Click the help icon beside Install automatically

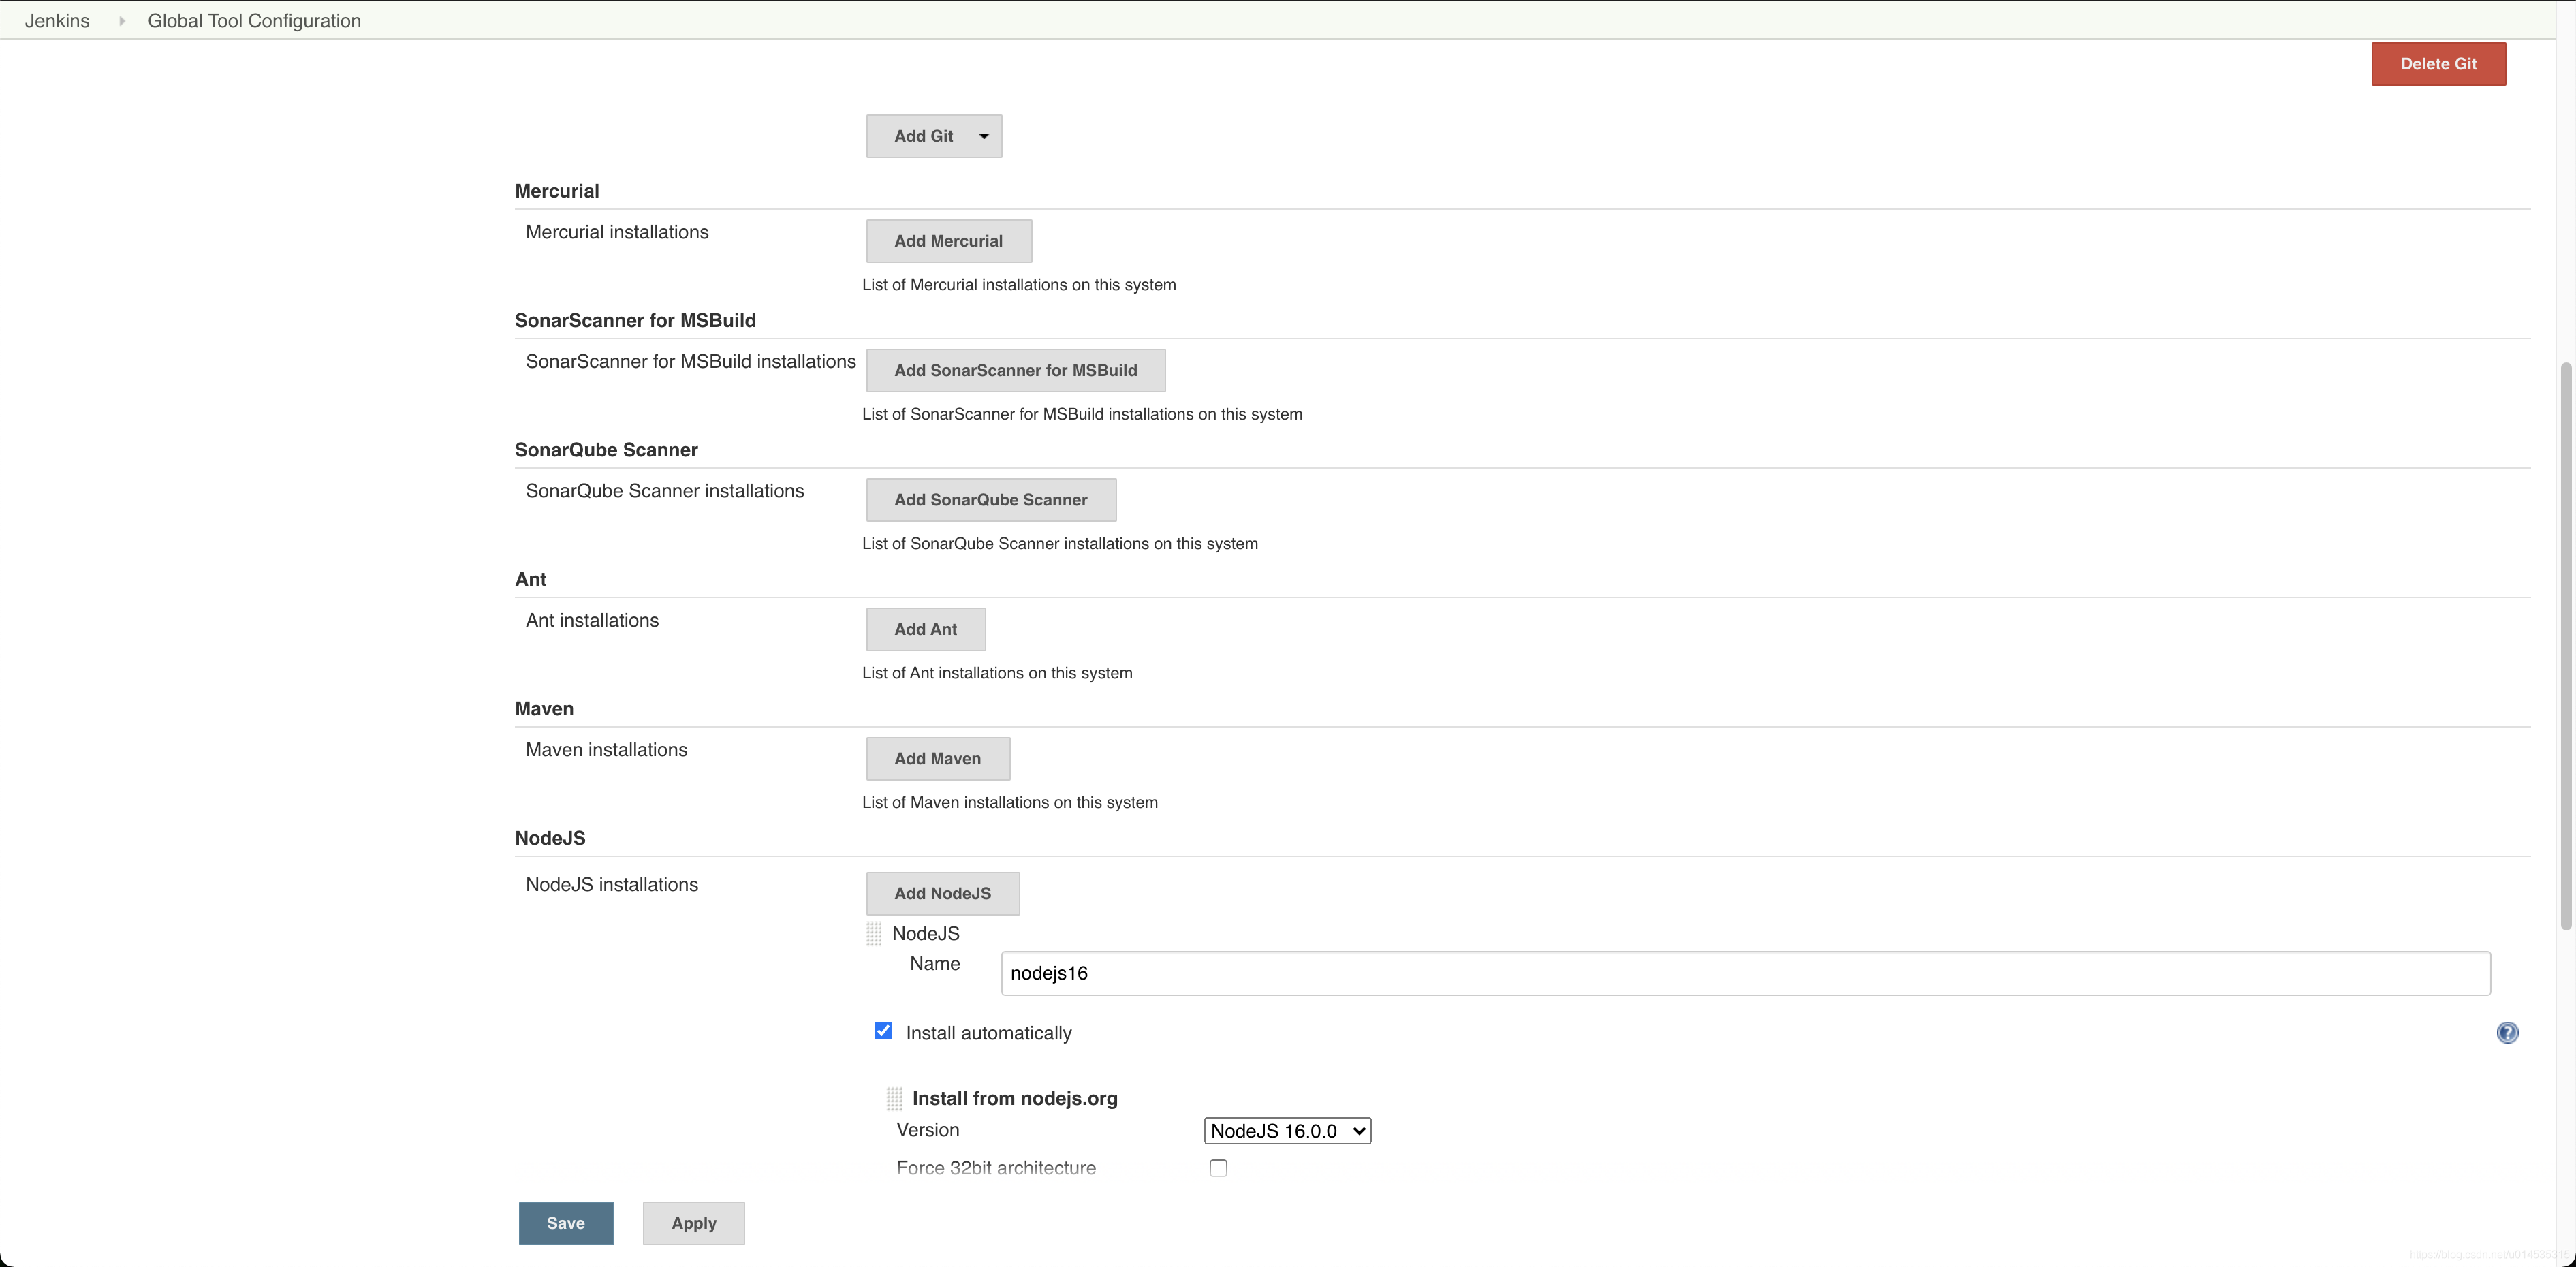tap(2507, 1032)
